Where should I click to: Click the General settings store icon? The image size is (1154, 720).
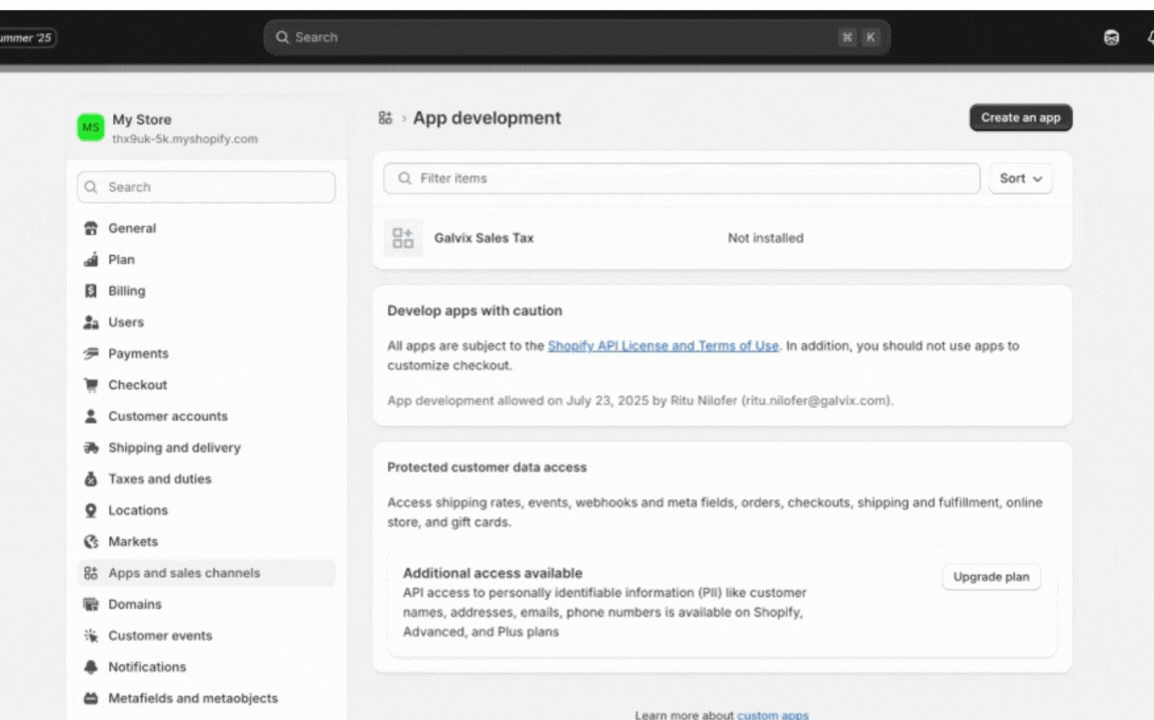pos(91,228)
